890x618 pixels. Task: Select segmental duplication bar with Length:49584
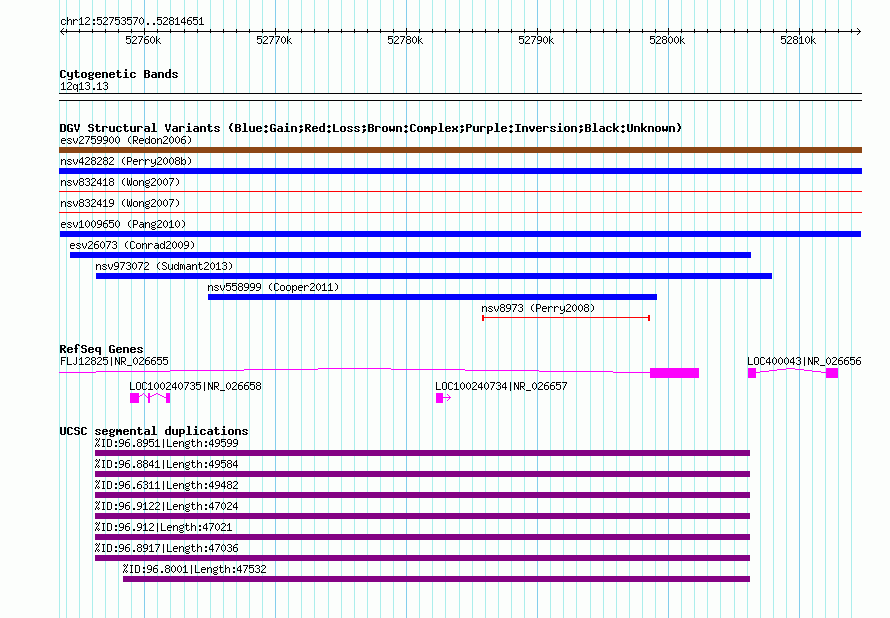(x=422, y=474)
